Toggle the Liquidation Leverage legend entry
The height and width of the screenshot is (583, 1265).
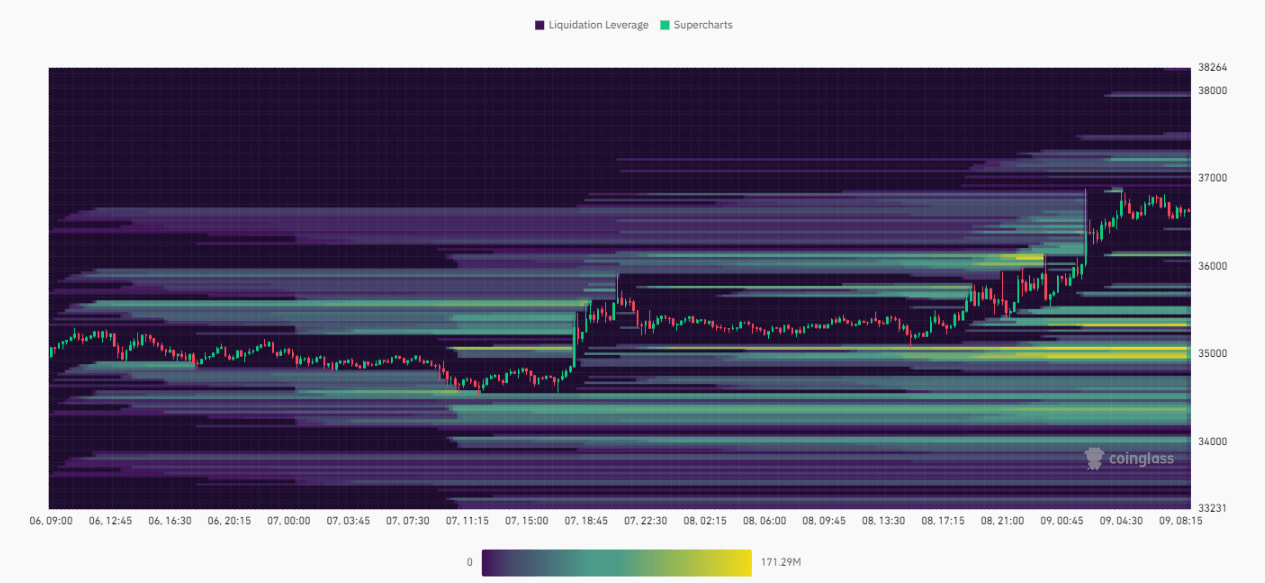pyautogui.click(x=598, y=25)
